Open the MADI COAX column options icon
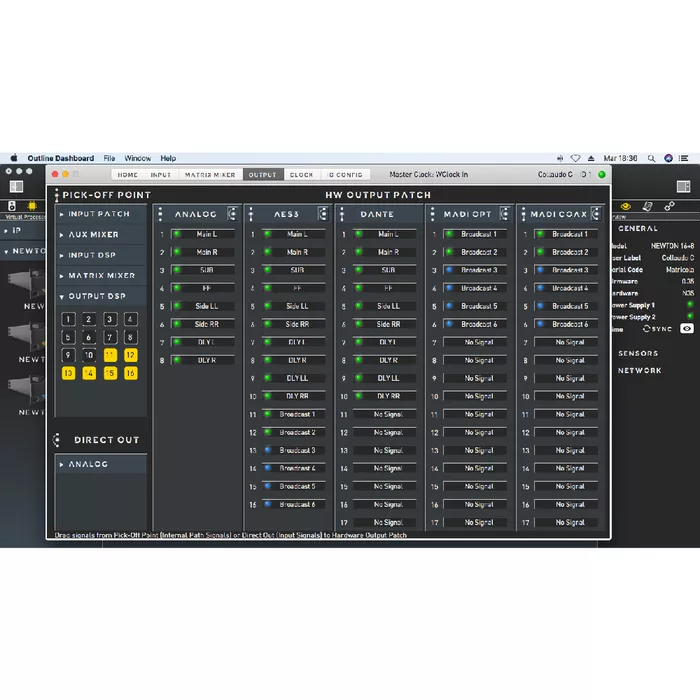The image size is (700, 700). coord(524,214)
